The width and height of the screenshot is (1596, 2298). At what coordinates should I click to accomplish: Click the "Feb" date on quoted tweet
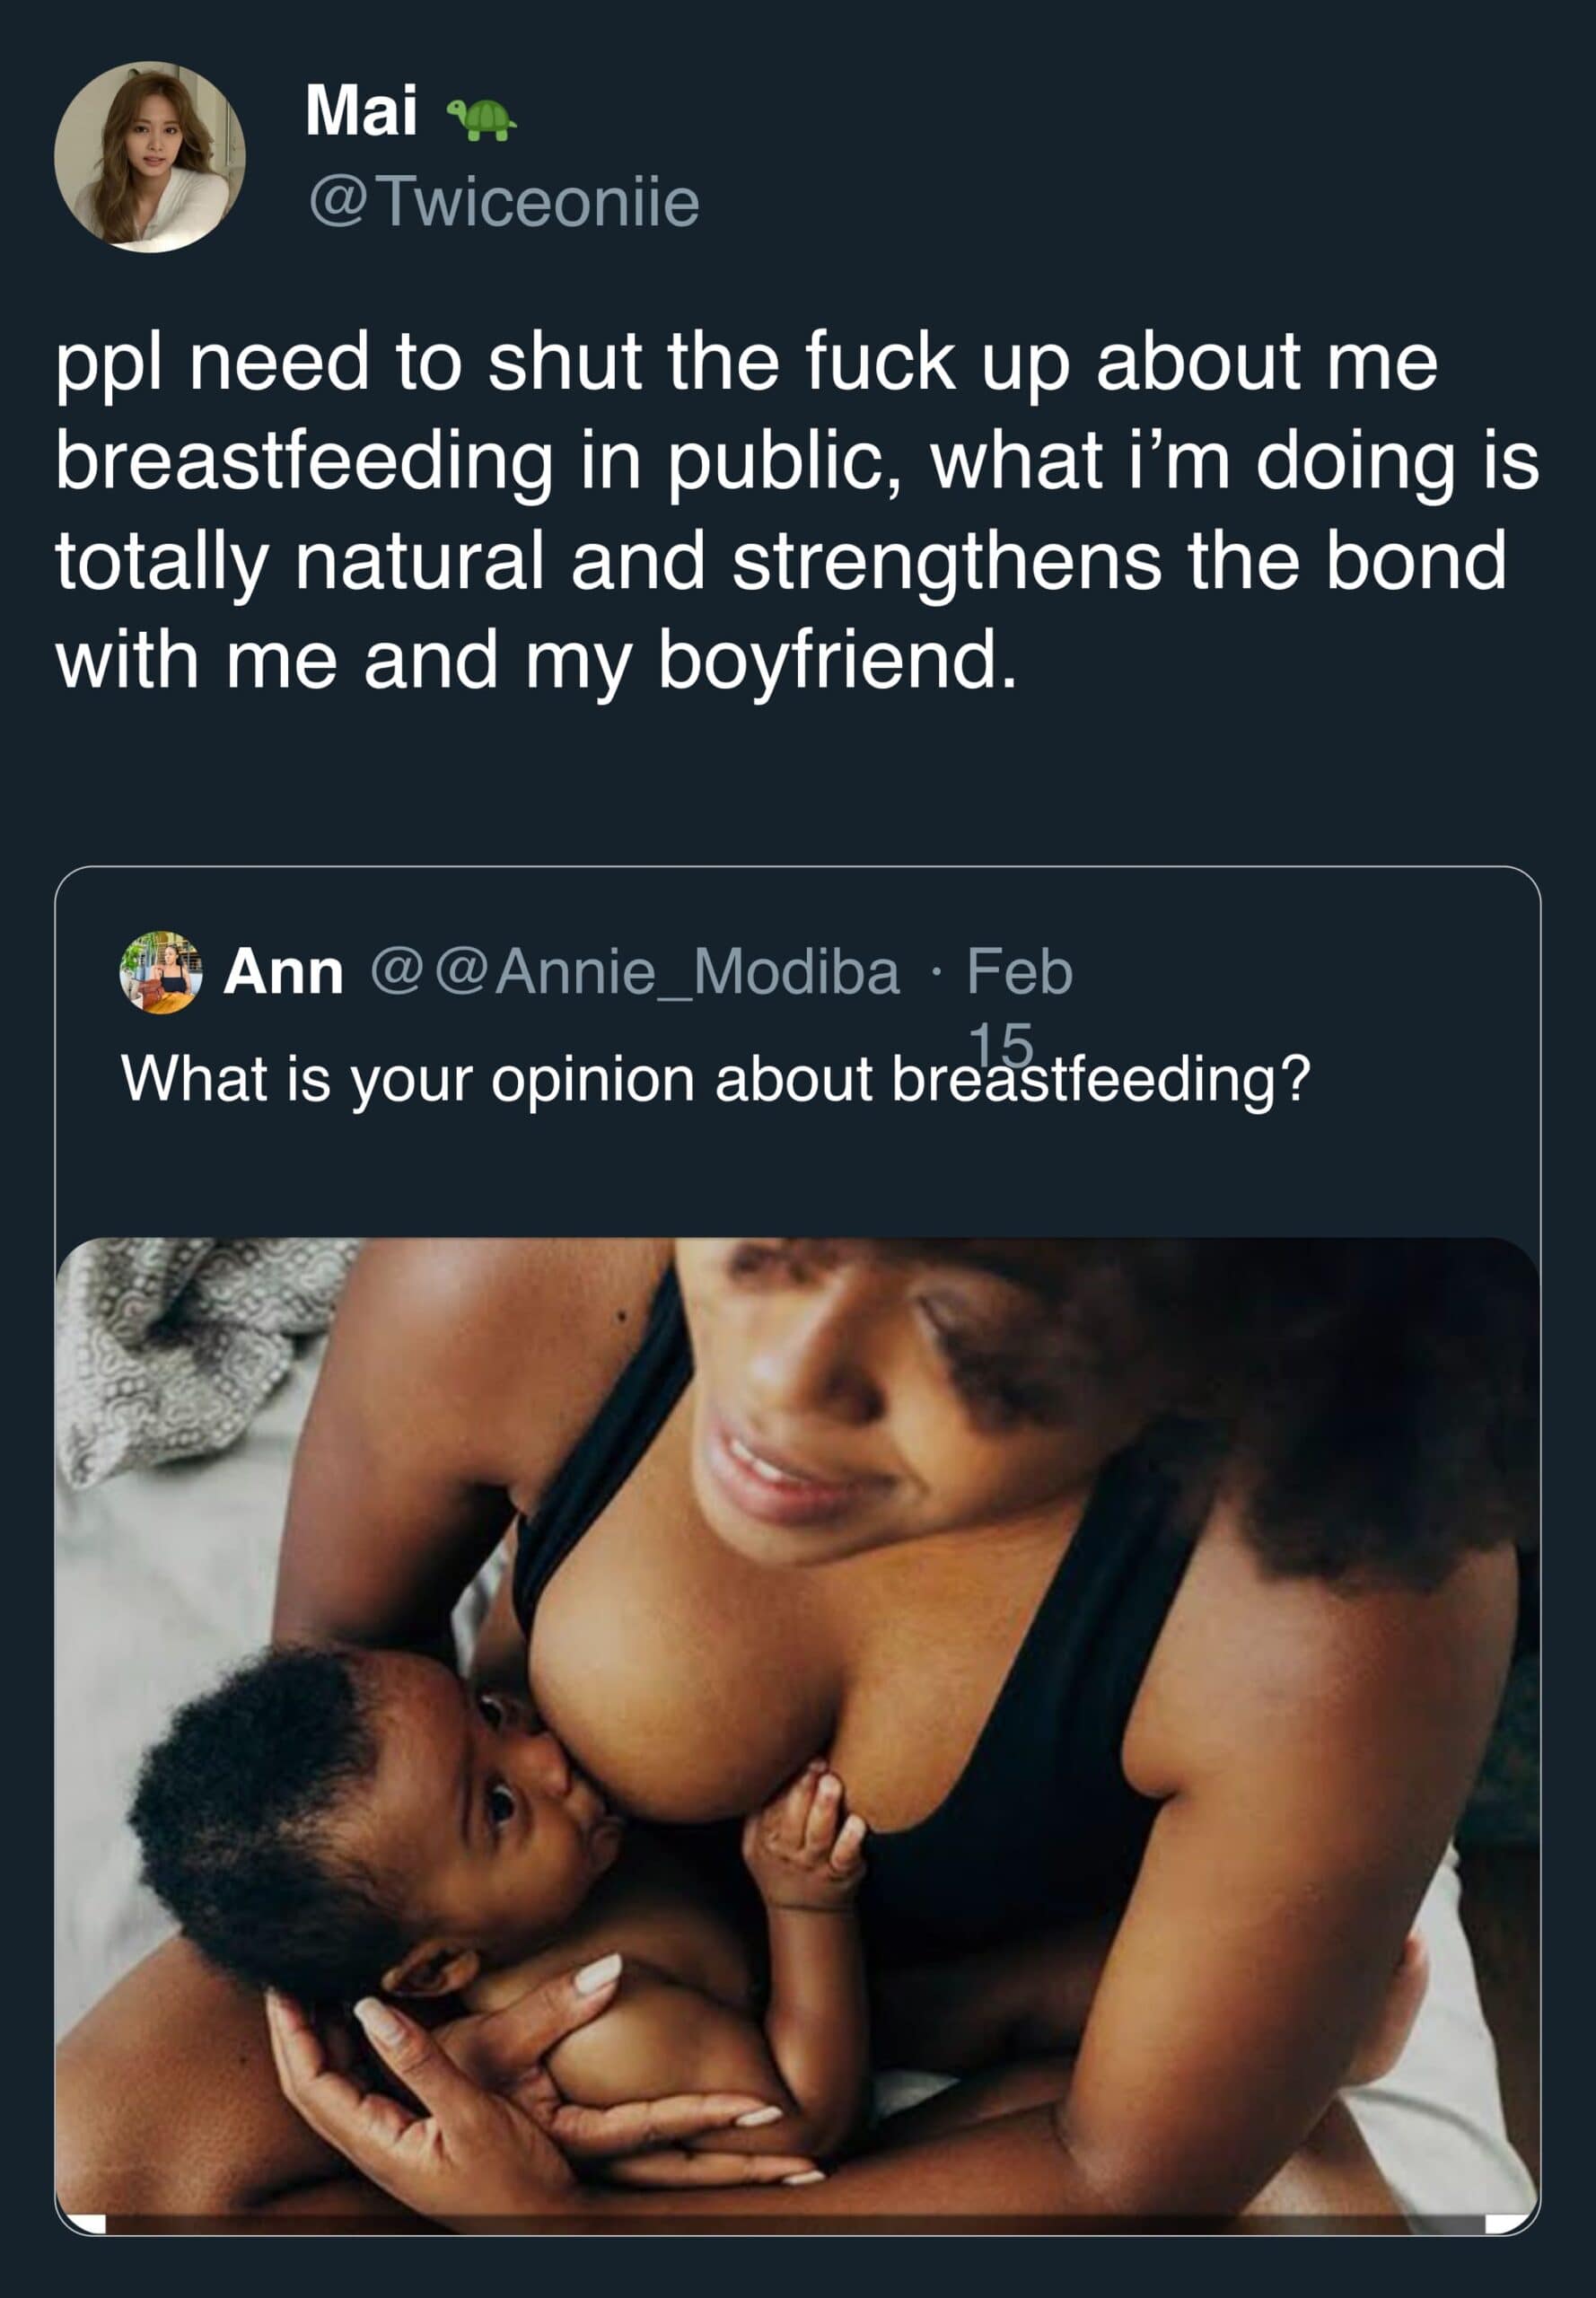(x=1019, y=971)
